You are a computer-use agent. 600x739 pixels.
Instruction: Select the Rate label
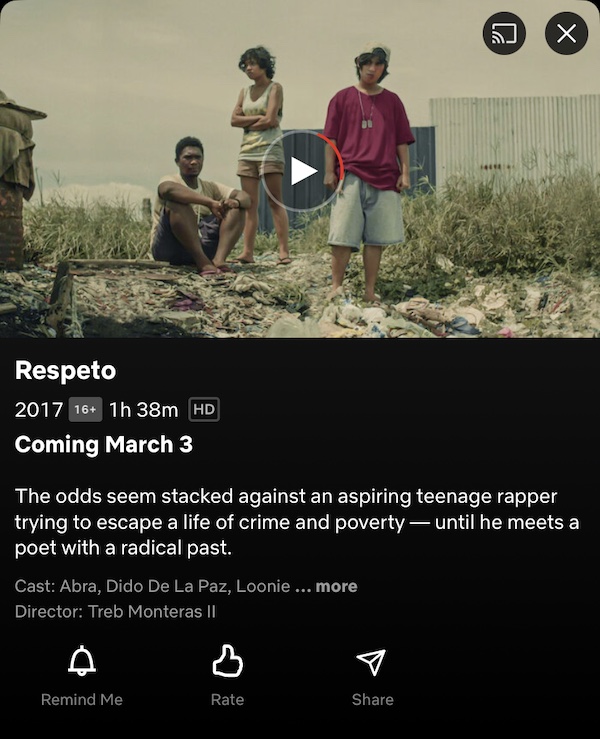227,699
